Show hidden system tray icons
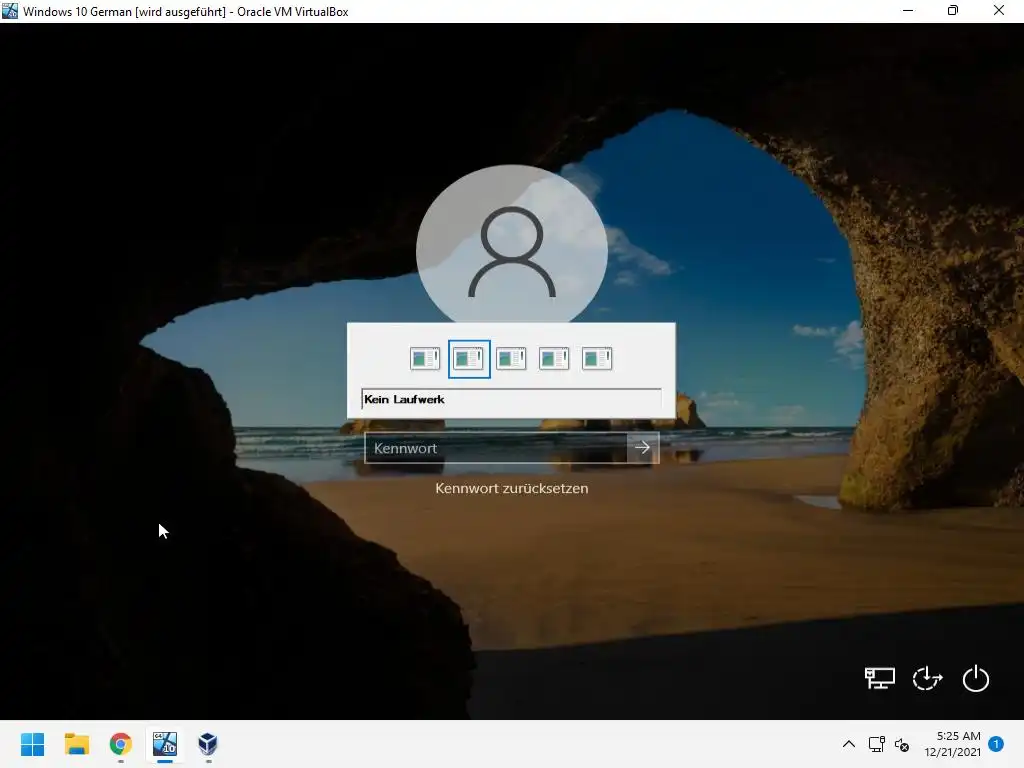Screen dimensions: 1024x768 [848, 744]
